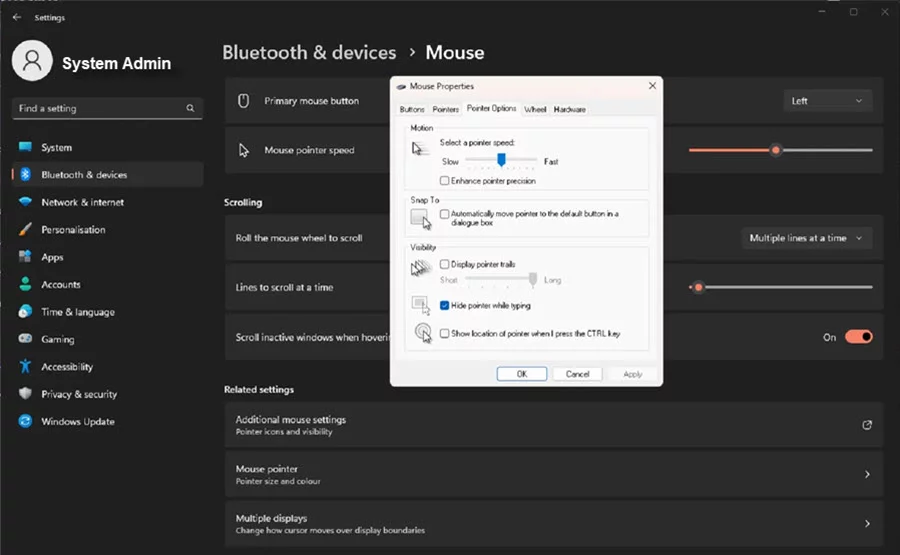Select the Pointer Options tab
Image resolution: width=900 pixels, height=555 pixels.
pyautogui.click(x=491, y=108)
